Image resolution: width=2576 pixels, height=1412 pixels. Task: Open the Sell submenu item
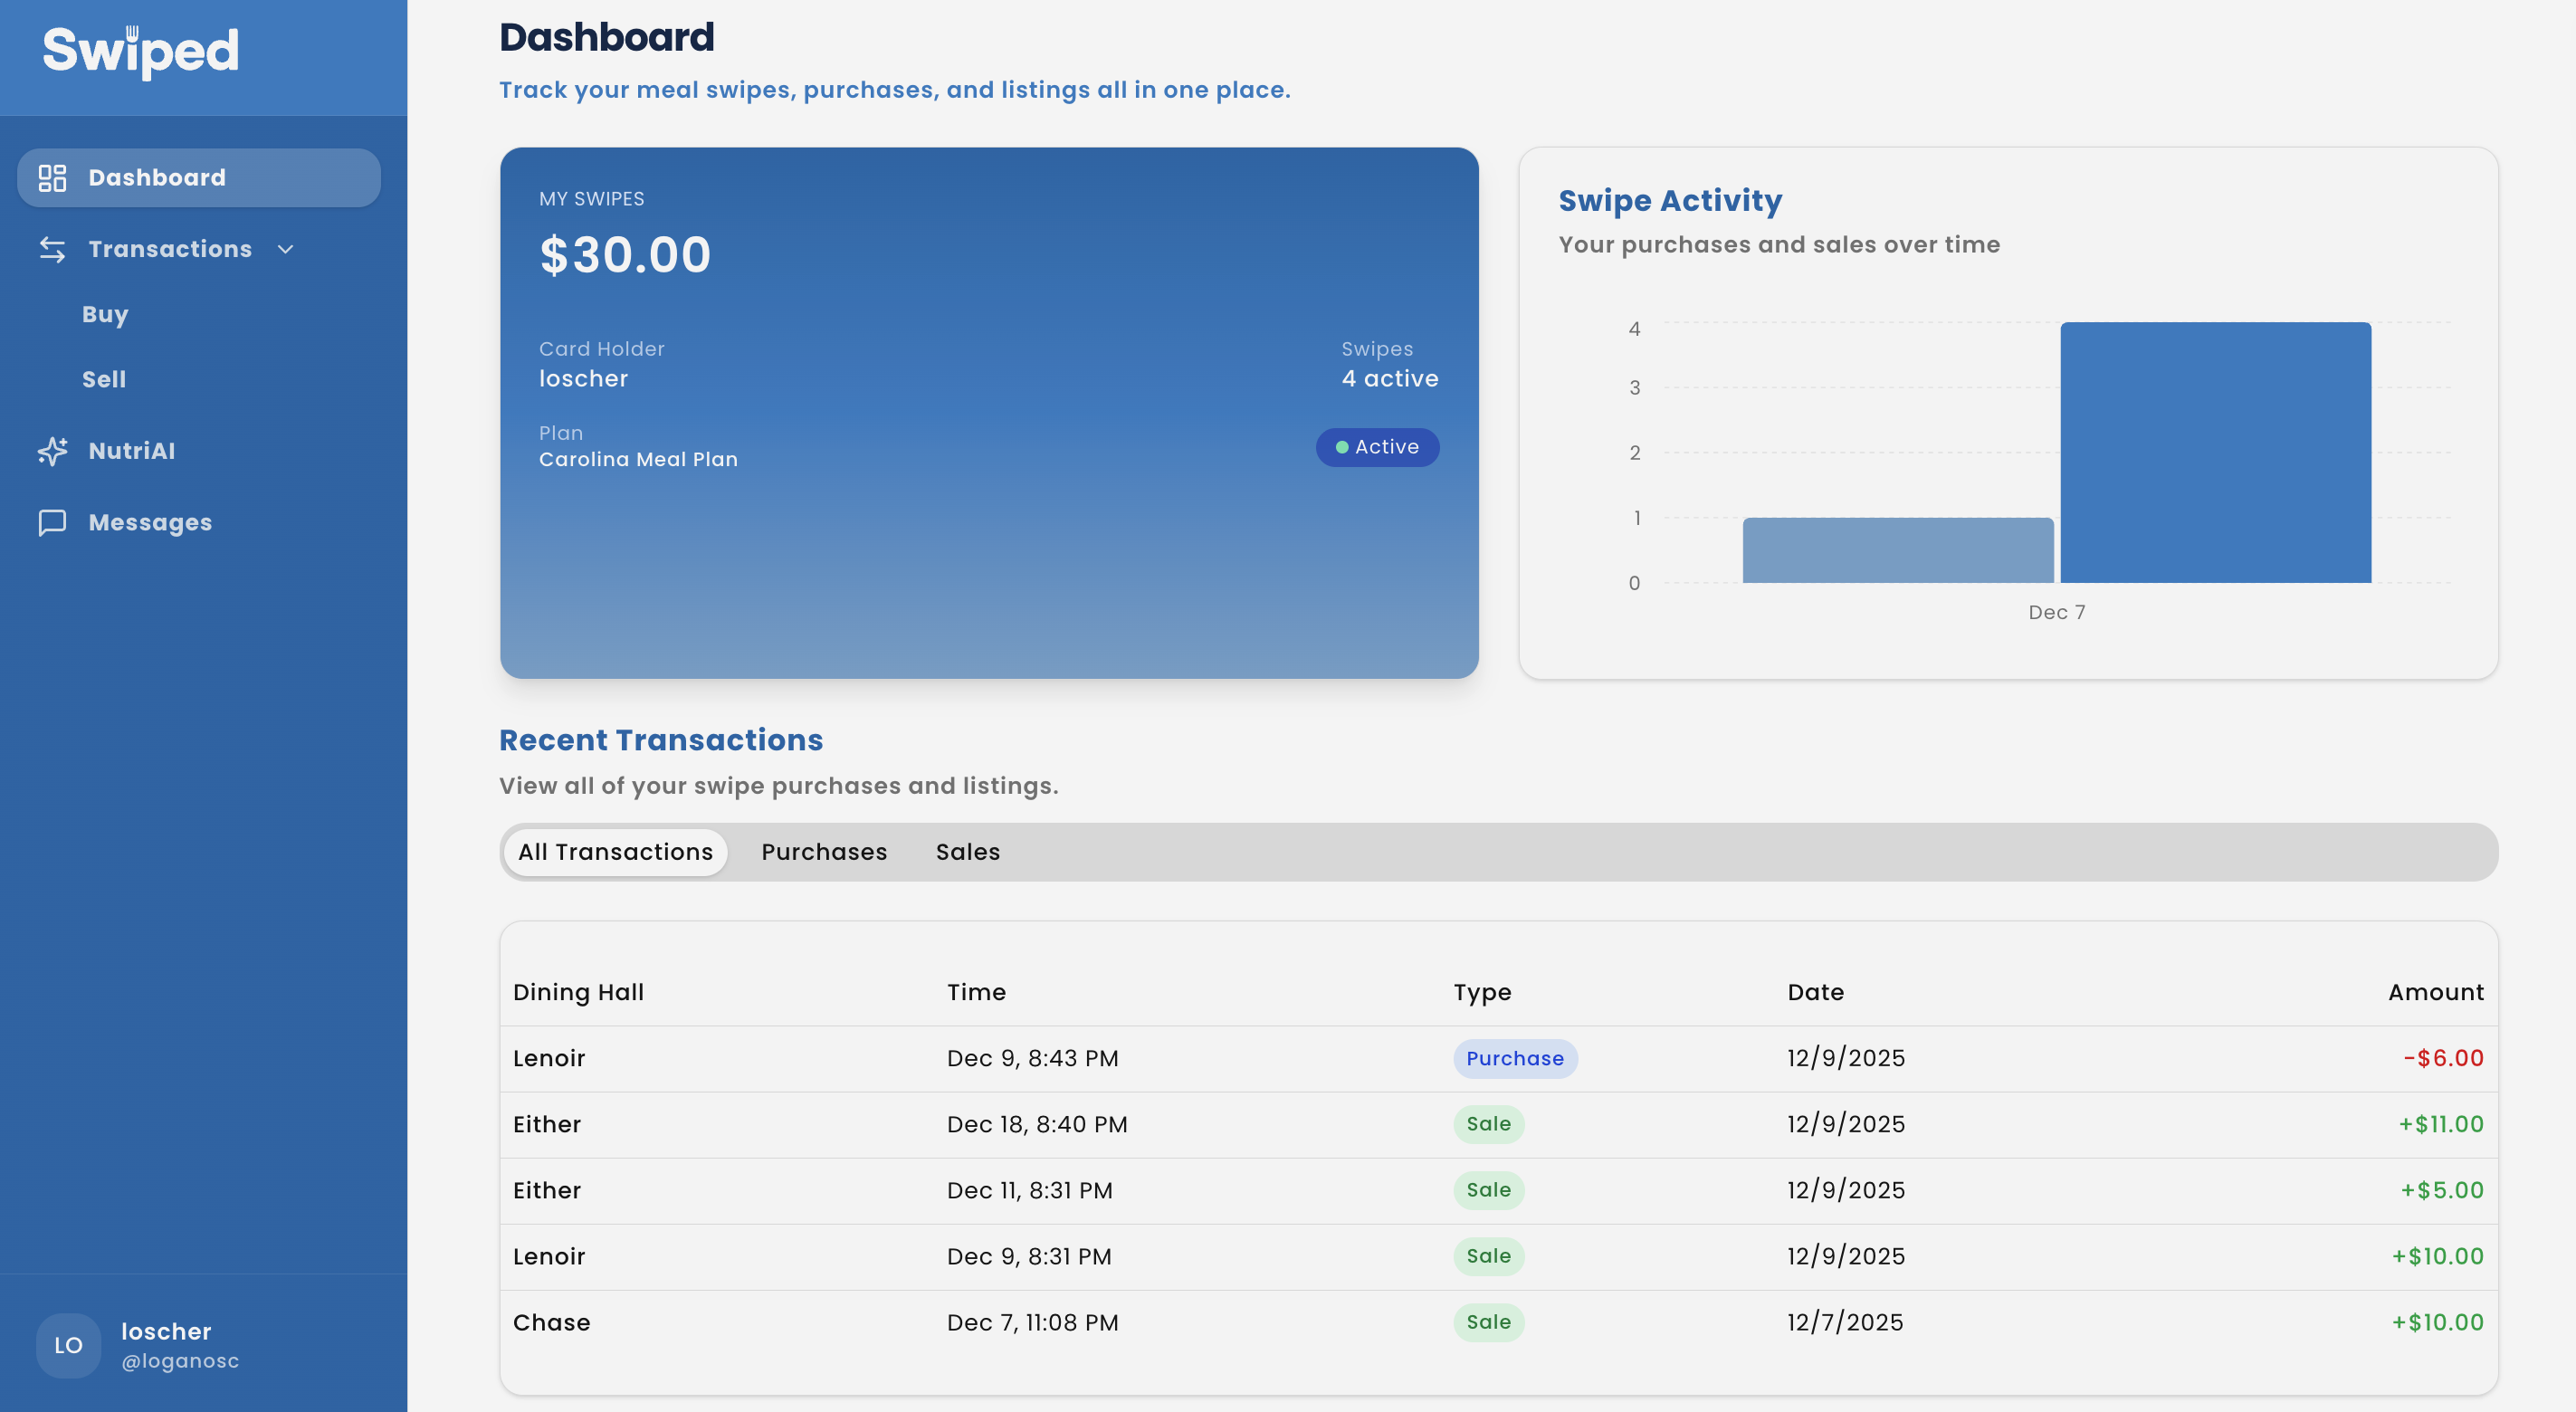tap(104, 379)
